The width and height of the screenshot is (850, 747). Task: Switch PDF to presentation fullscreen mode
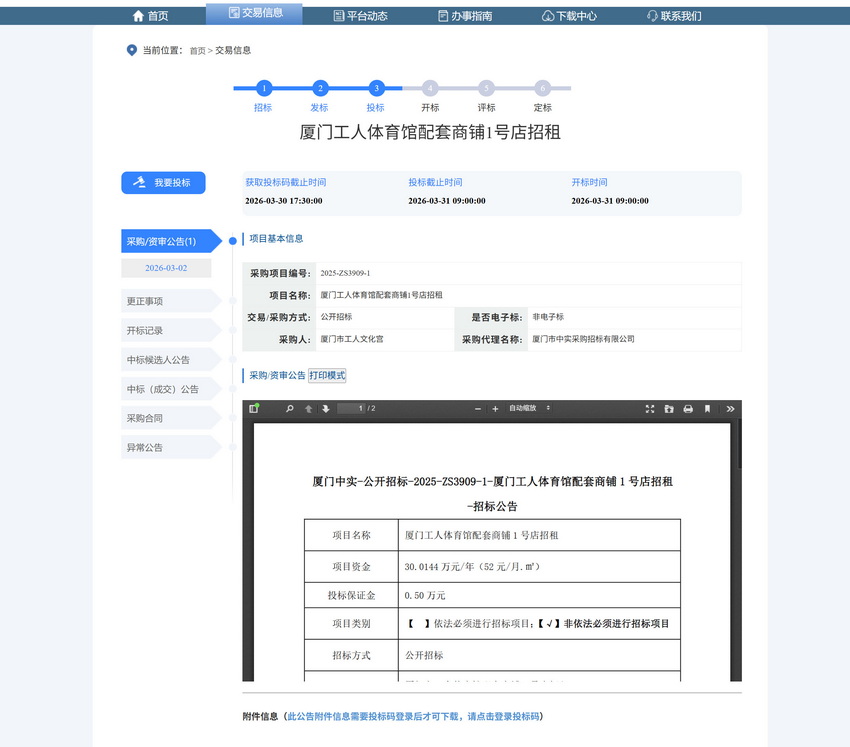pos(650,408)
